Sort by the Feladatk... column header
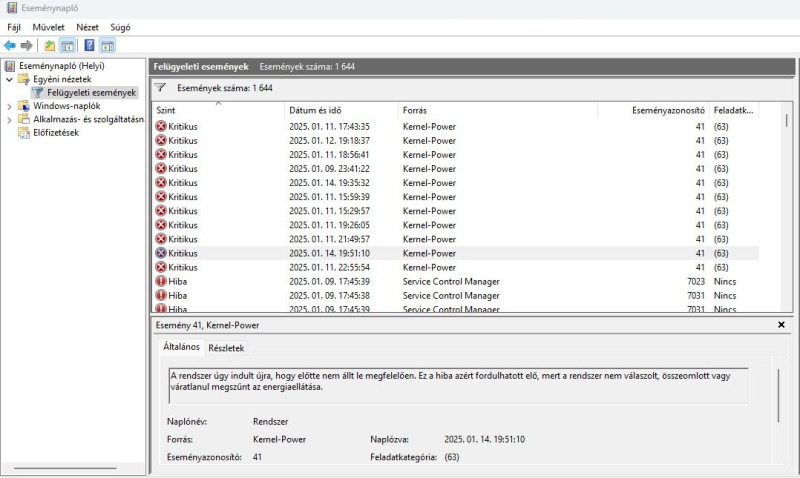 coord(734,110)
